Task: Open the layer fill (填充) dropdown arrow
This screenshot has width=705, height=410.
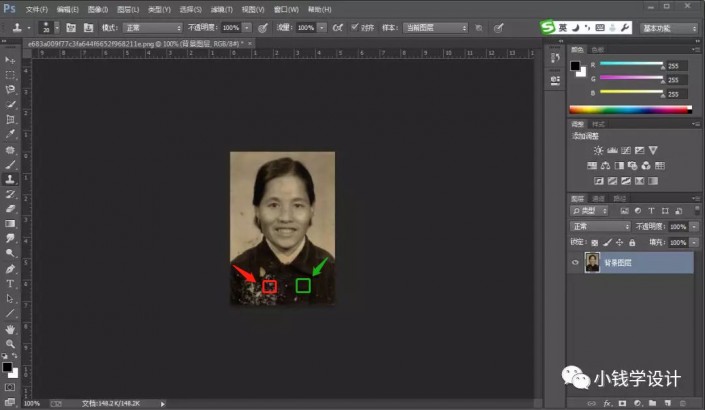Action: point(695,243)
